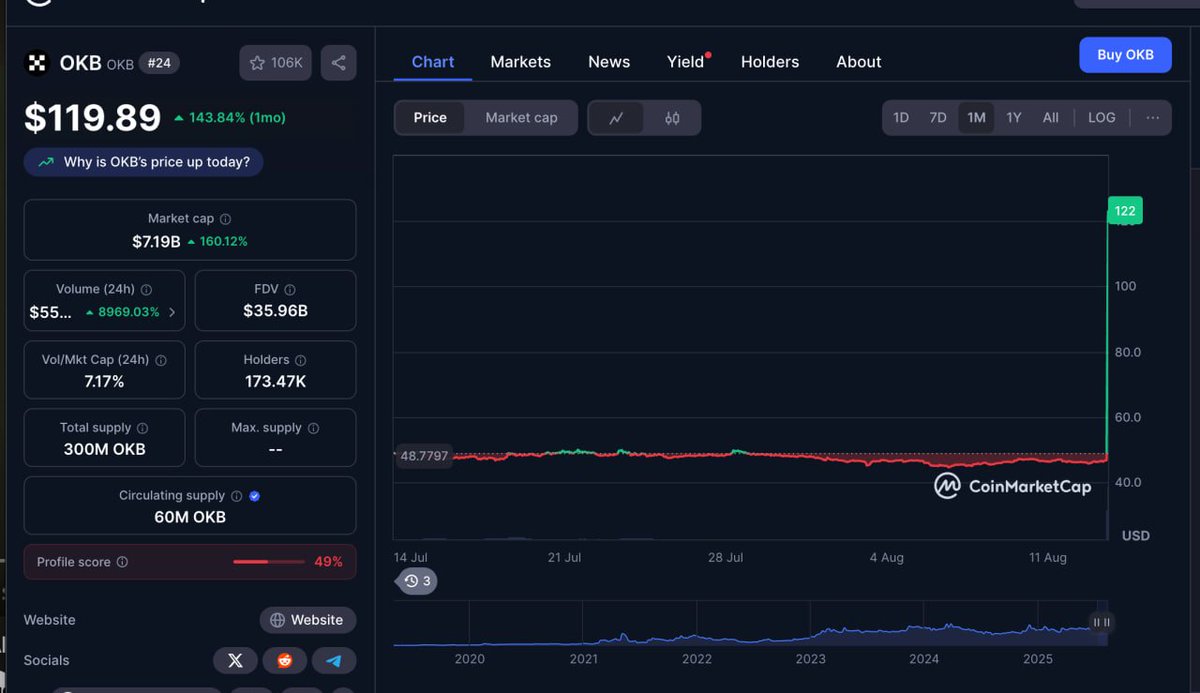The width and height of the screenshot is (1200, 693).
Task: Select the 1Y time range
Action: coord(1014,118)
